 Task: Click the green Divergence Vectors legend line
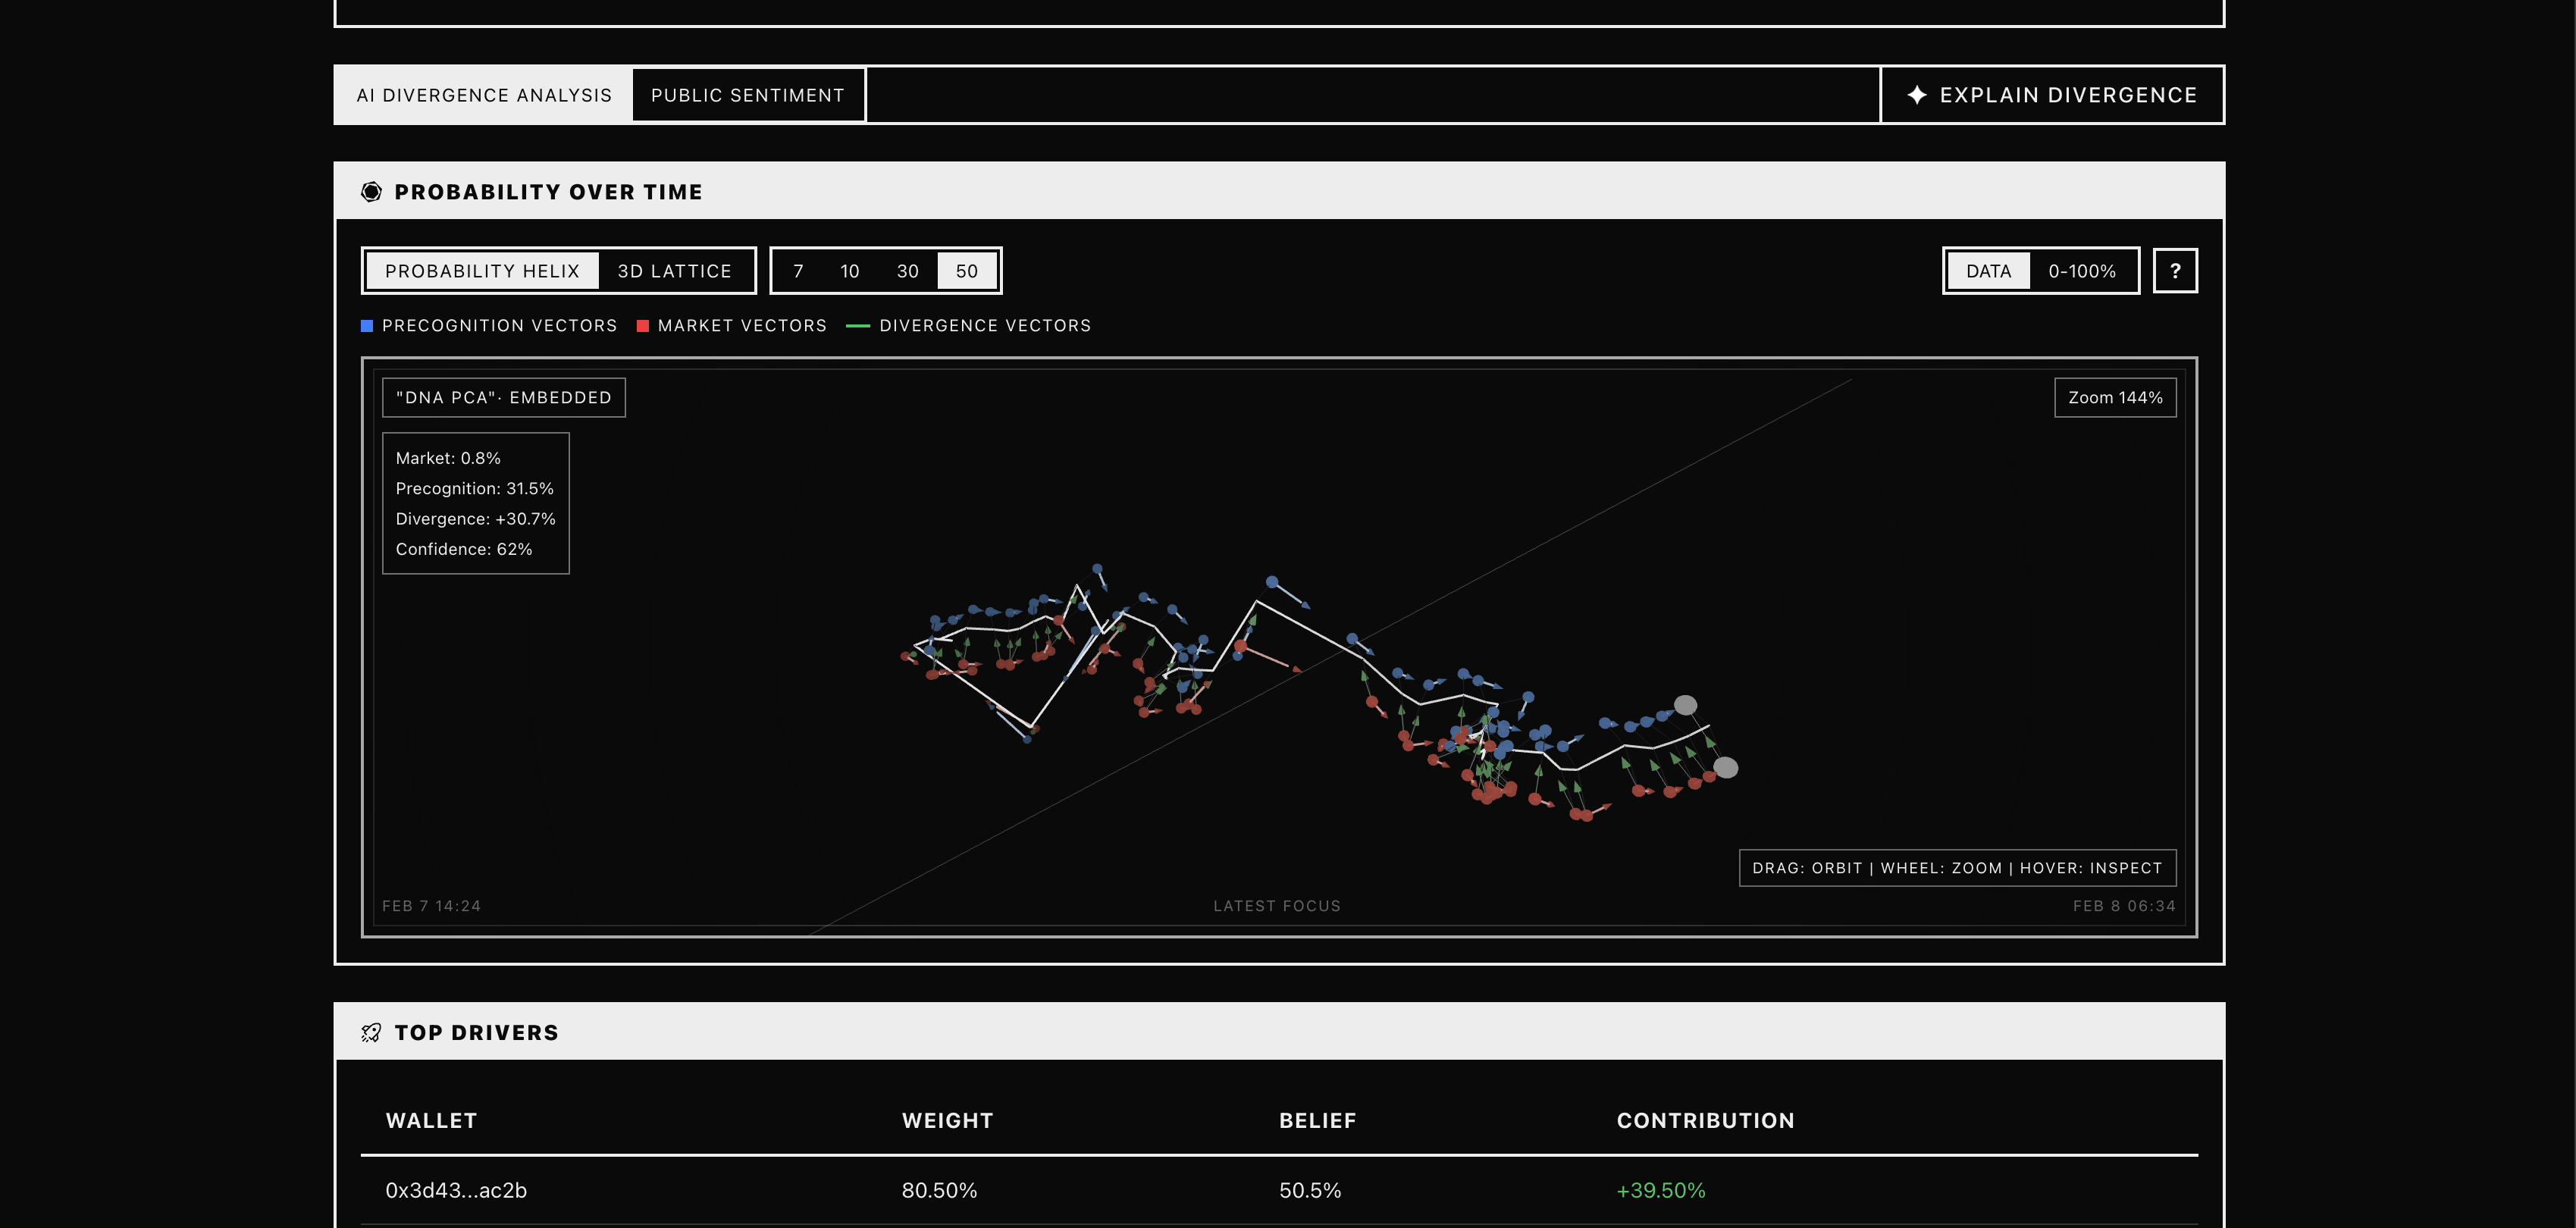[860, 325]
